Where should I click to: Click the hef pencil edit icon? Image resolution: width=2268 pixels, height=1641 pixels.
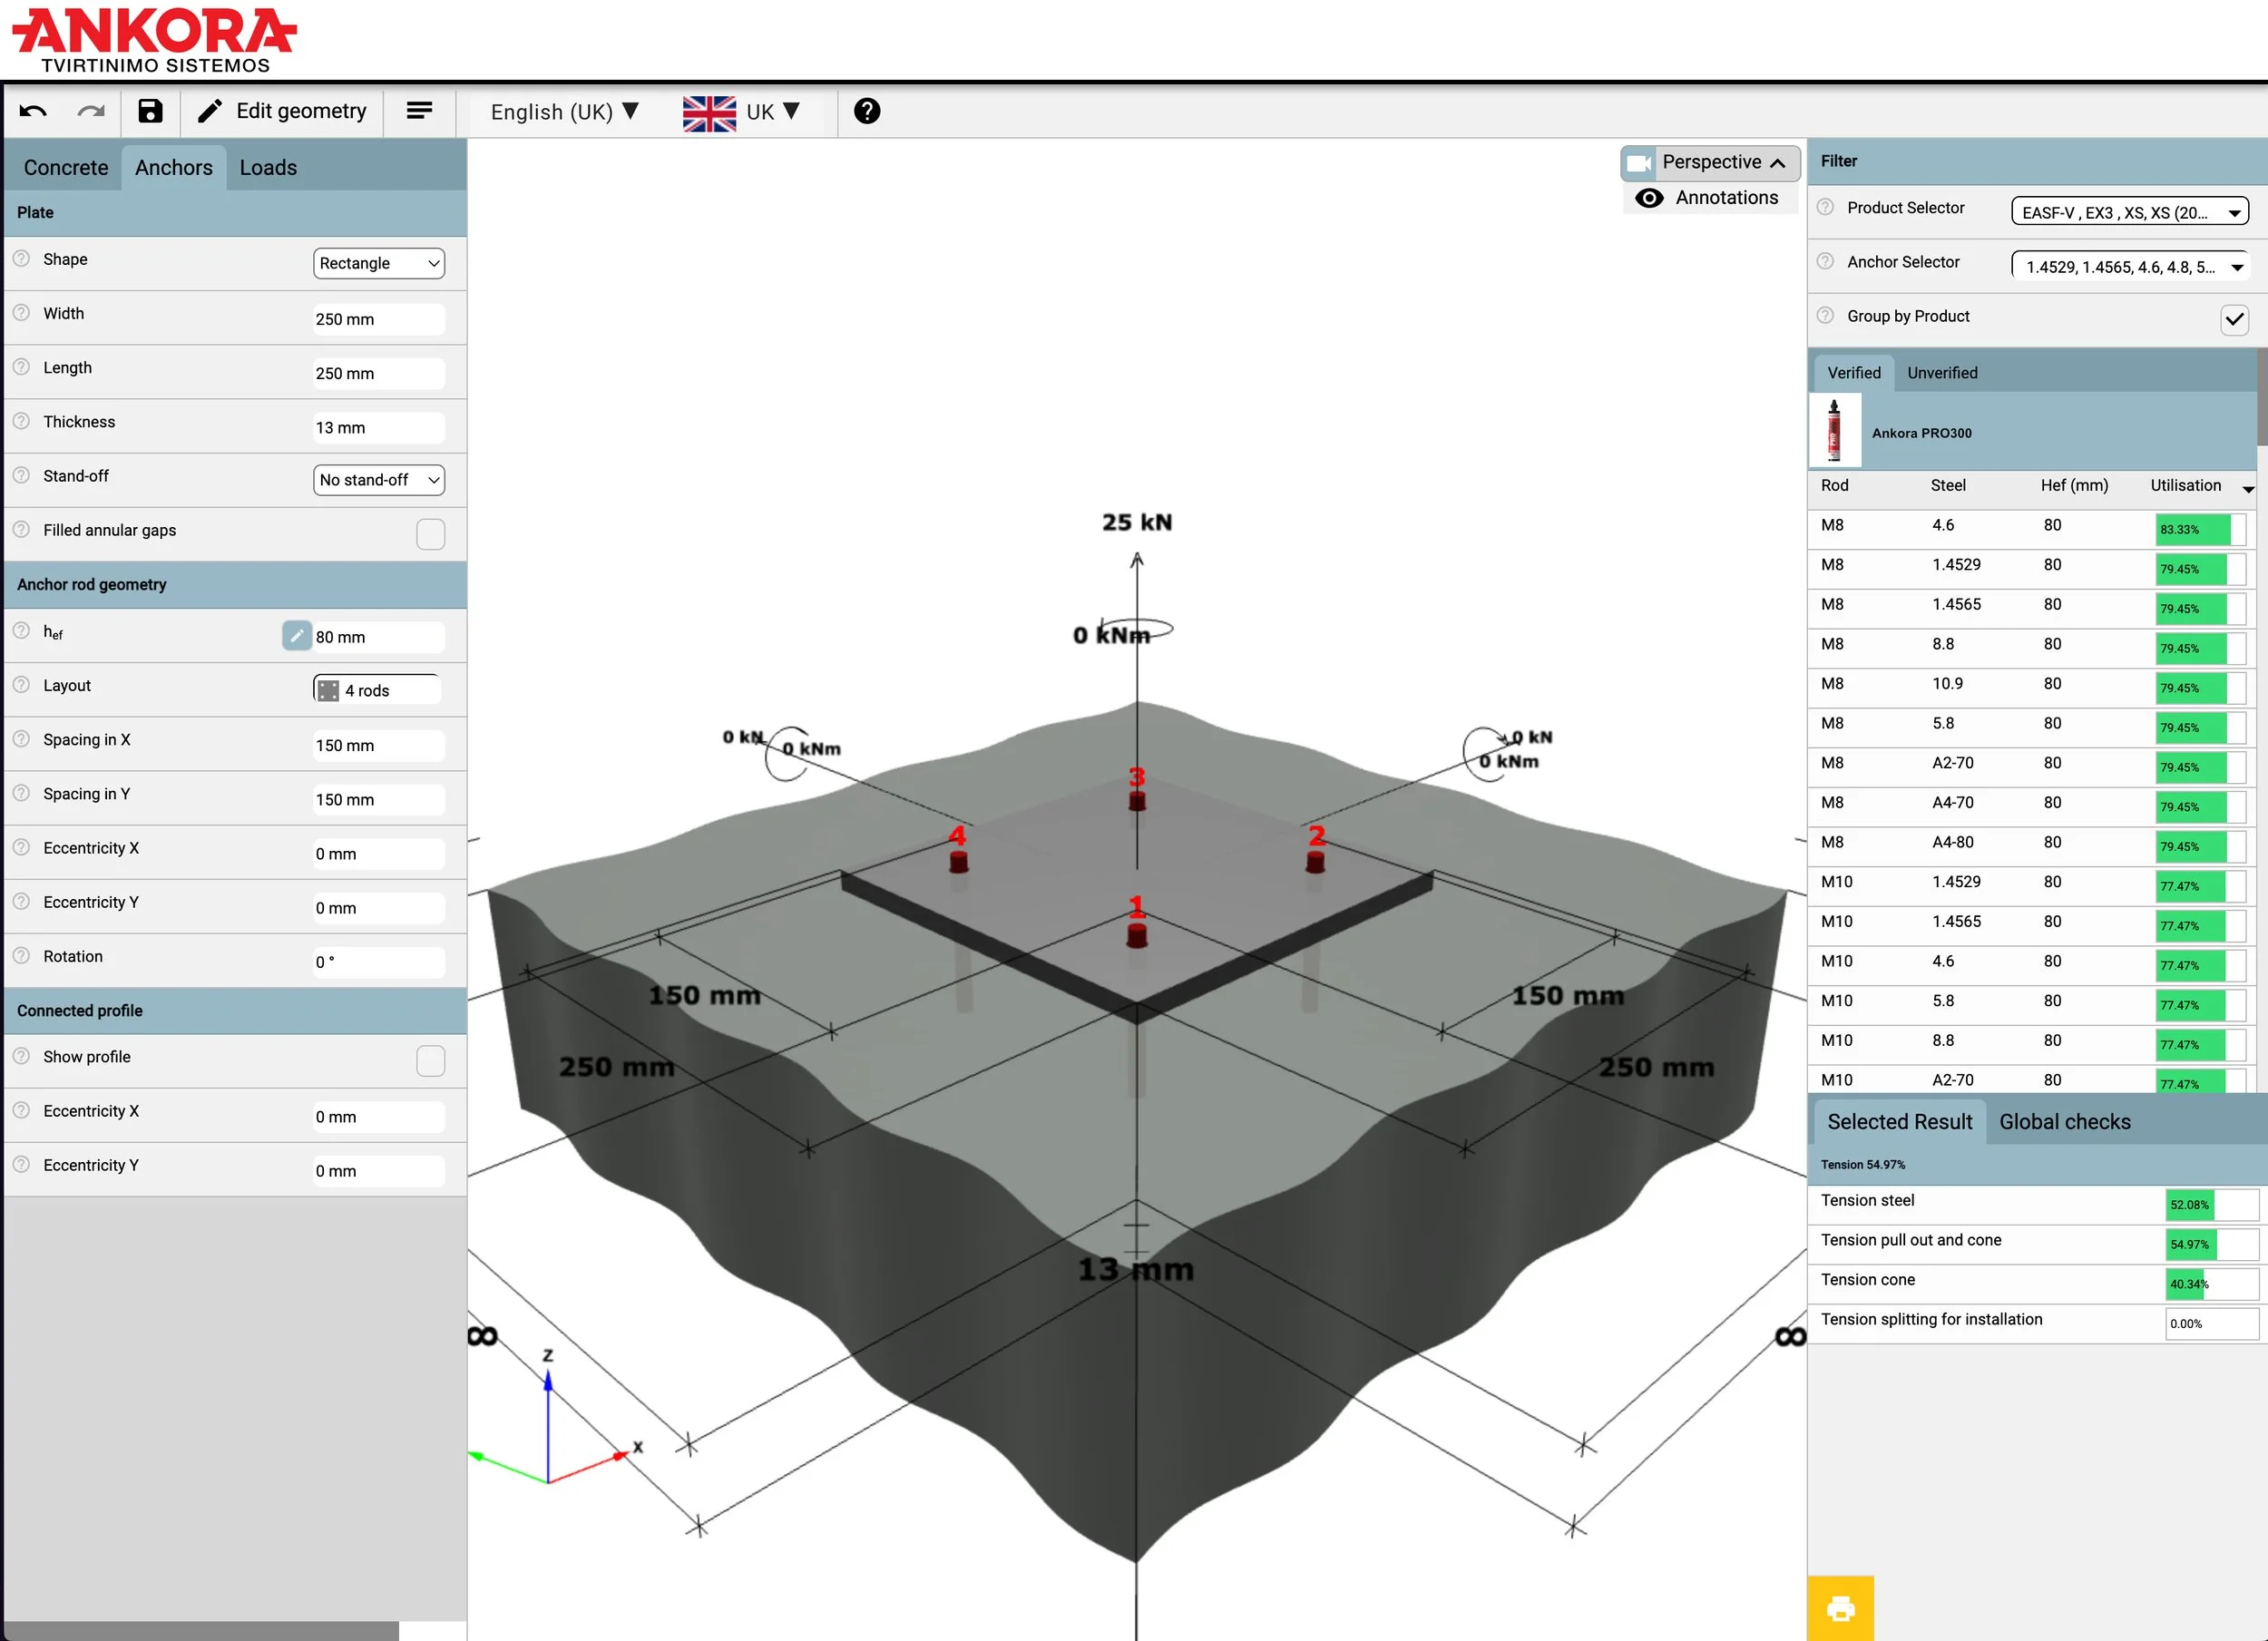pyautogui.click(x=296, y=636)
